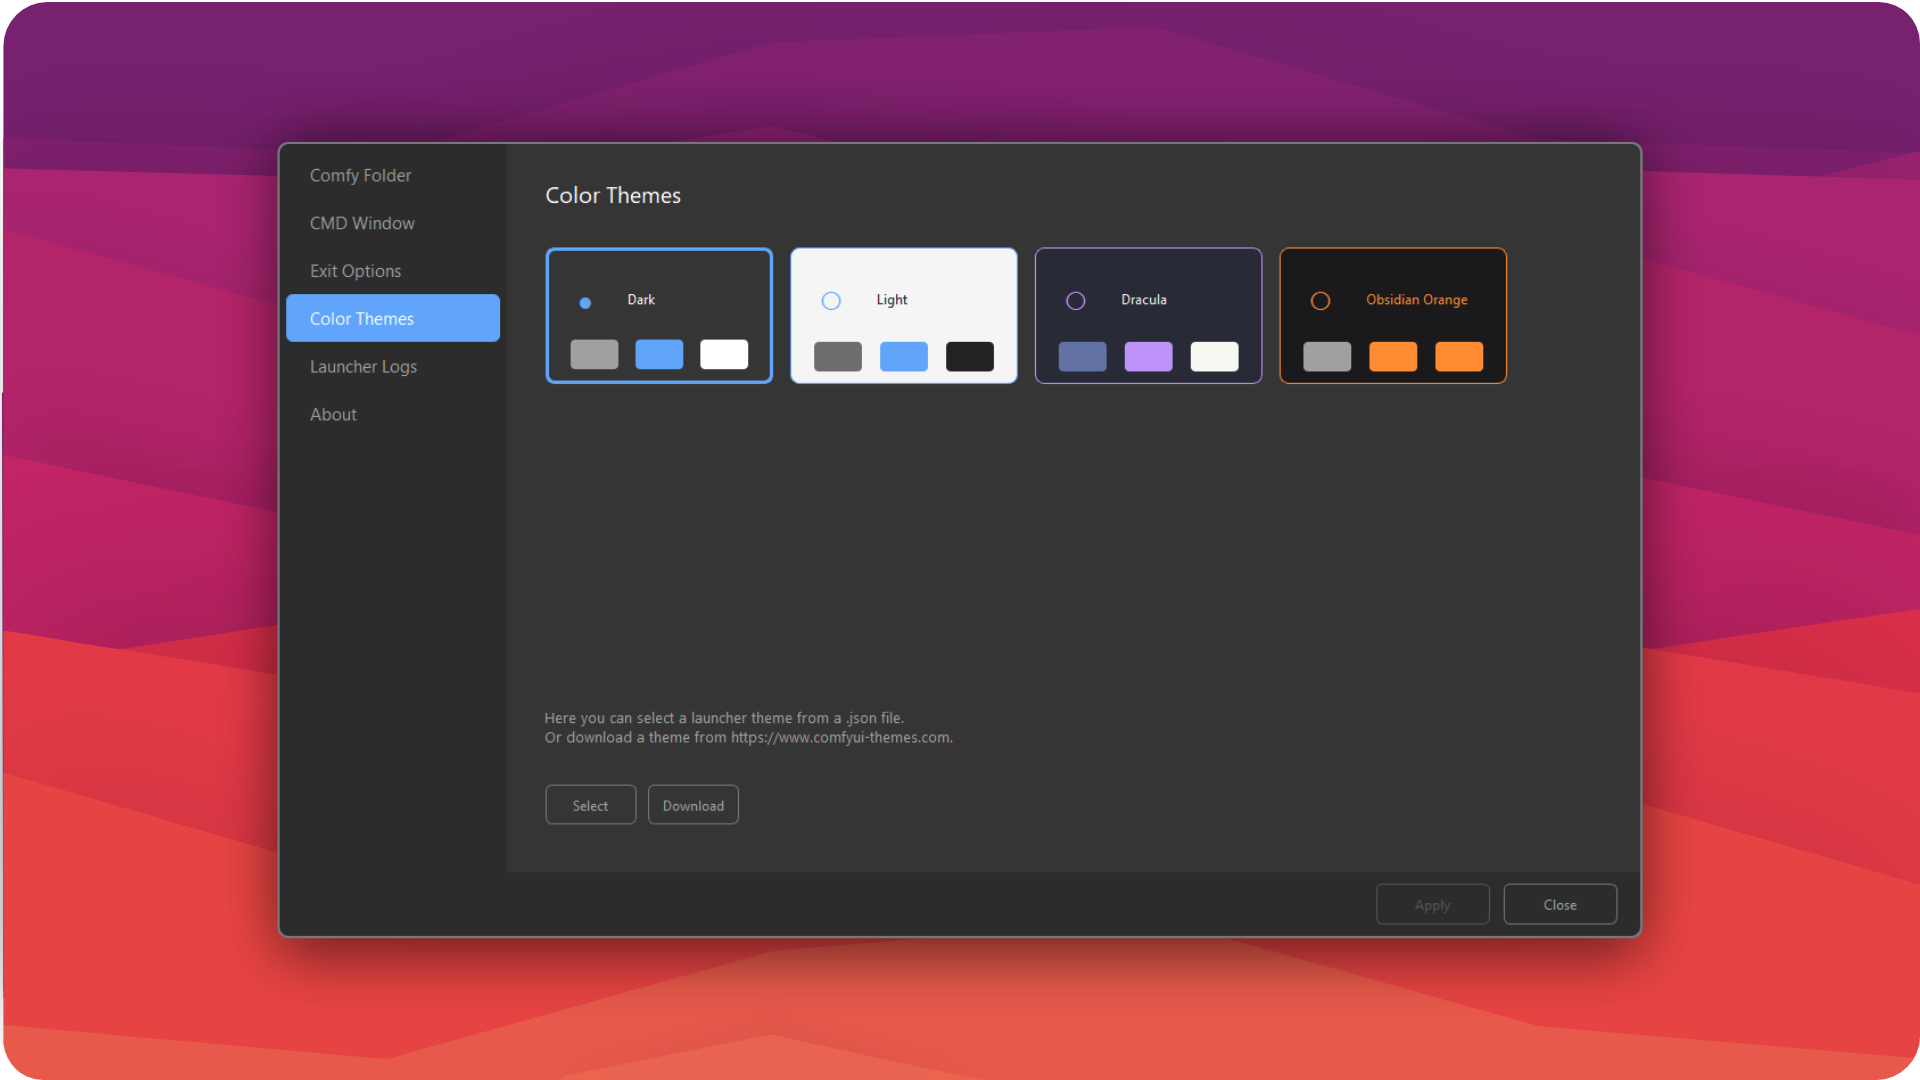
Task: Click the rightmost orange swatch in Obsidian Orange
Action: tap(1459, 356)
